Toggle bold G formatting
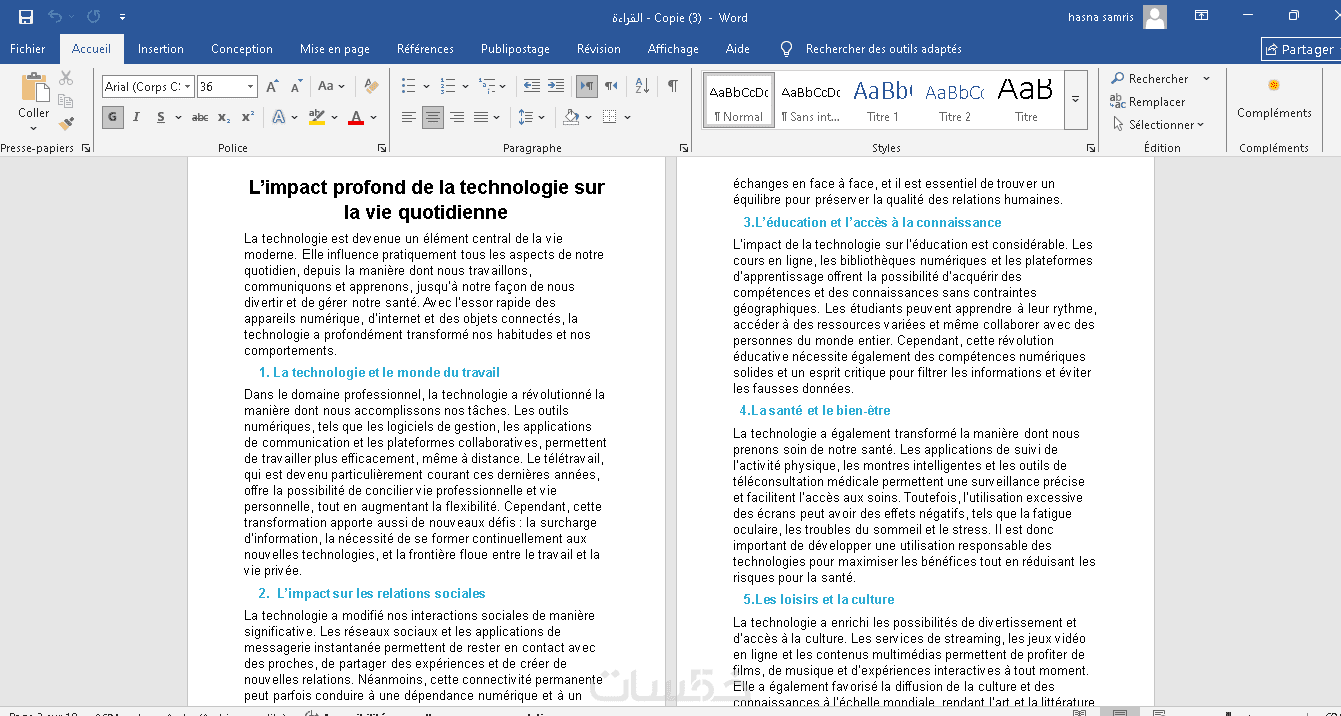1341x716 pixels. 113,117
